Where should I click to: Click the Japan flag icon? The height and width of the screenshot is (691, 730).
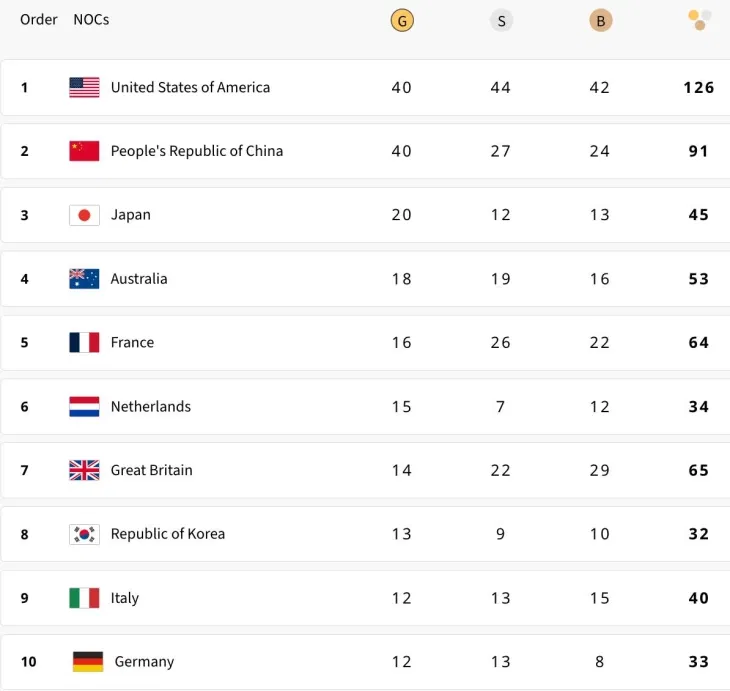84,215
